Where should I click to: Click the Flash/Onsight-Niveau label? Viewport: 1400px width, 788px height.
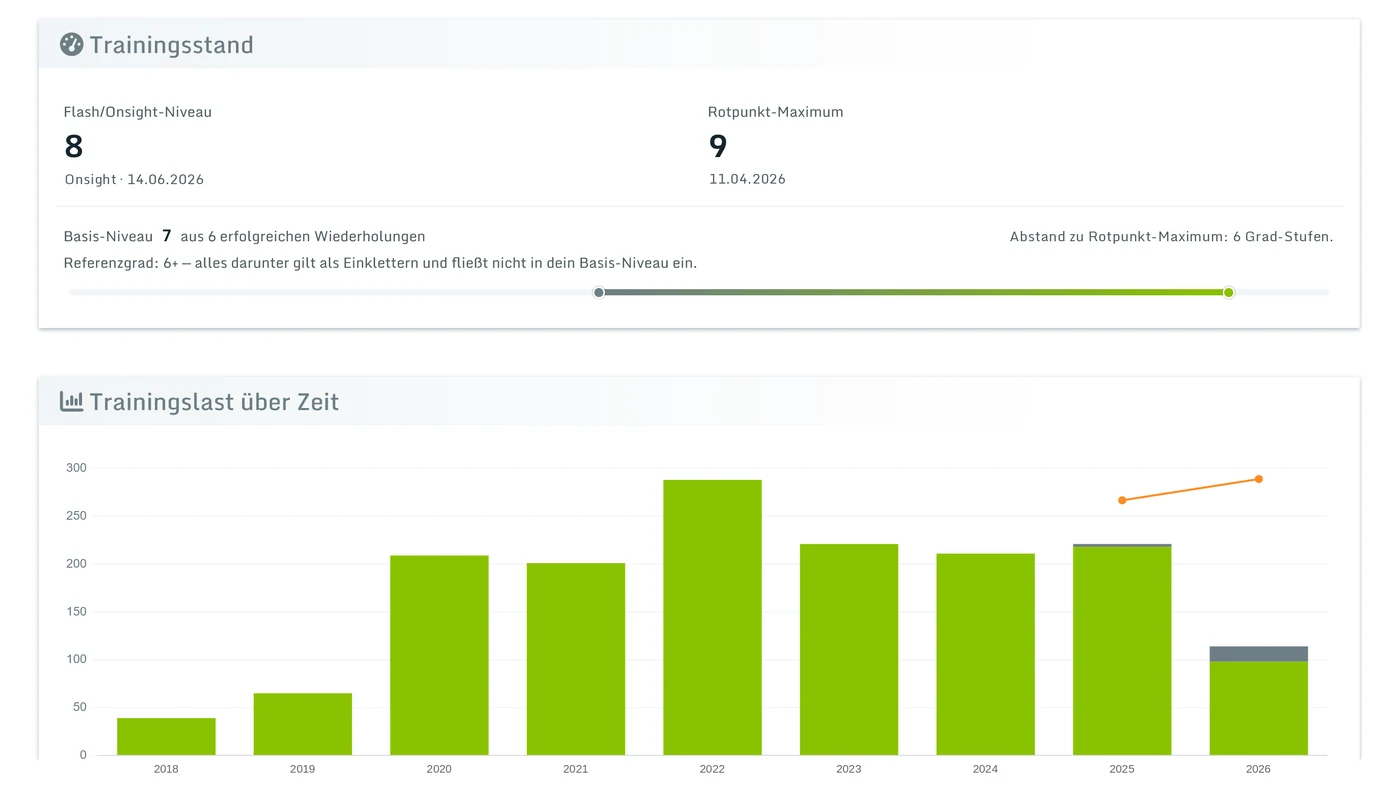pyautogui.click(x=138, y=112)
